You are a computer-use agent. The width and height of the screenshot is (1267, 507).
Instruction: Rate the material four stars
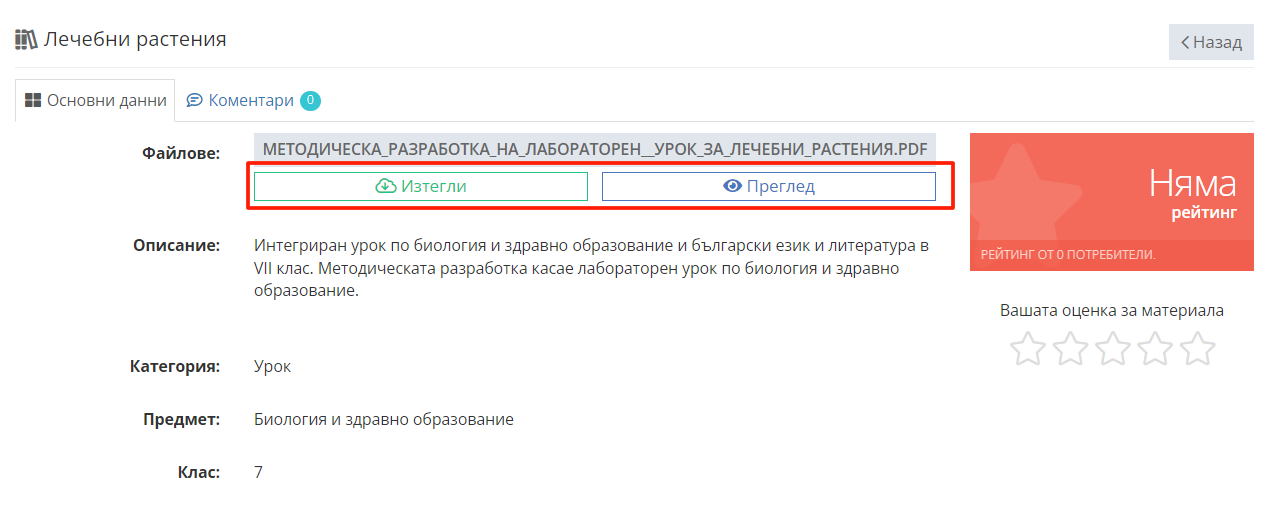click(x=1155, y=349)
